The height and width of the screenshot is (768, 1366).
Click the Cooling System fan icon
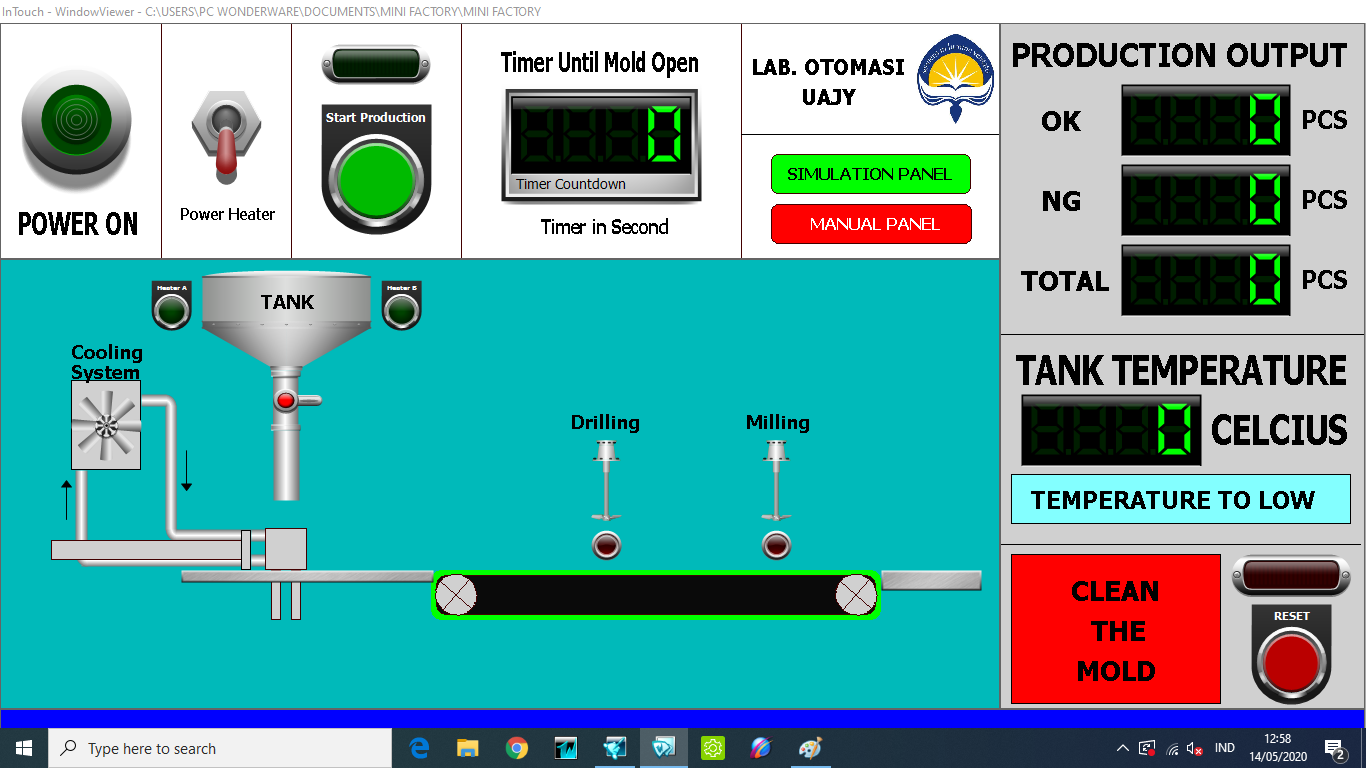pyautogui.click(x=106, y=425)
